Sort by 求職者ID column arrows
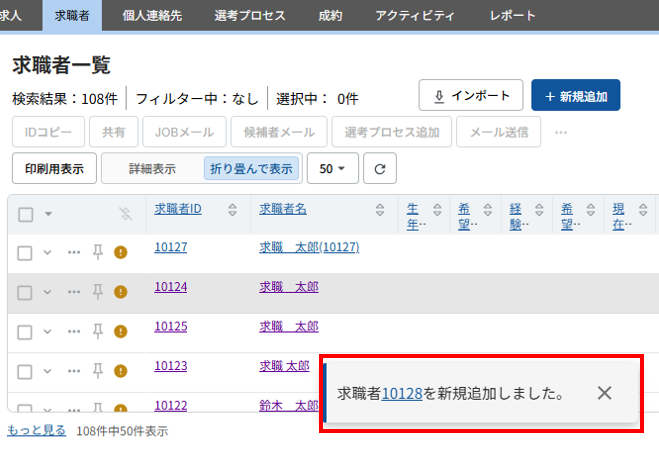 [232, 210]
